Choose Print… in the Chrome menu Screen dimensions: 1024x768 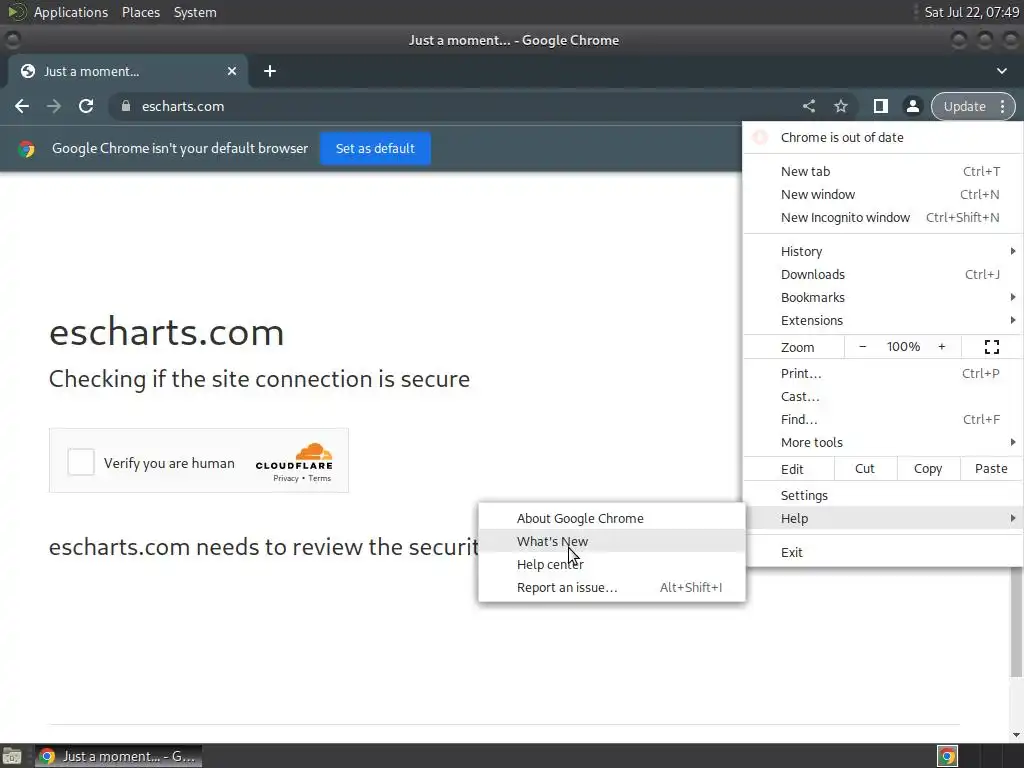click(x=883, y=374)
